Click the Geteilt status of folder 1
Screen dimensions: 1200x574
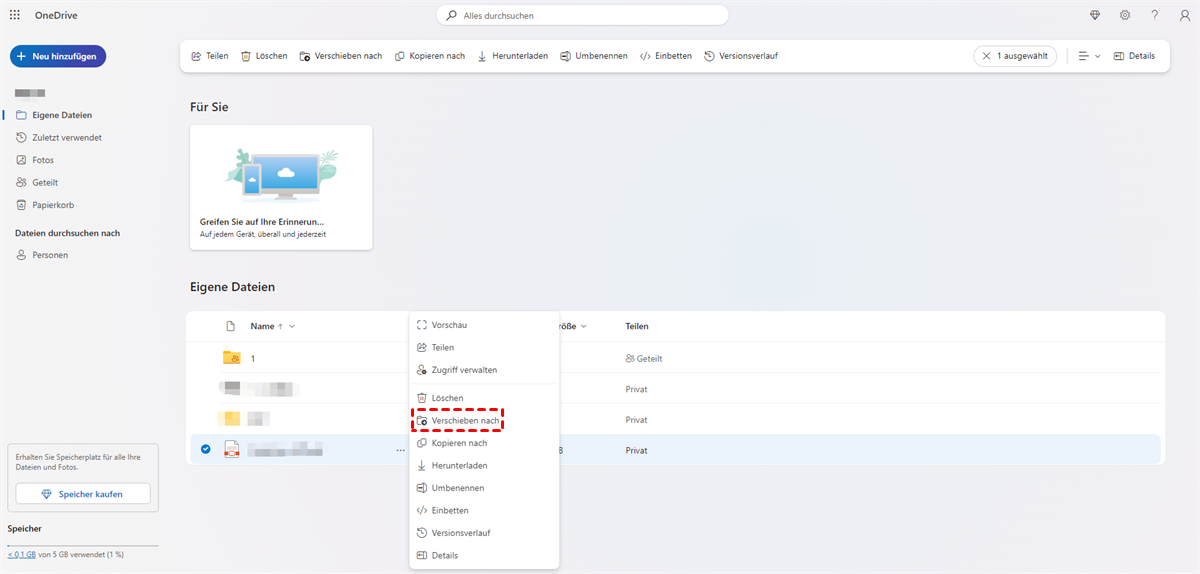pyautogui.click(x=644, y=358)
